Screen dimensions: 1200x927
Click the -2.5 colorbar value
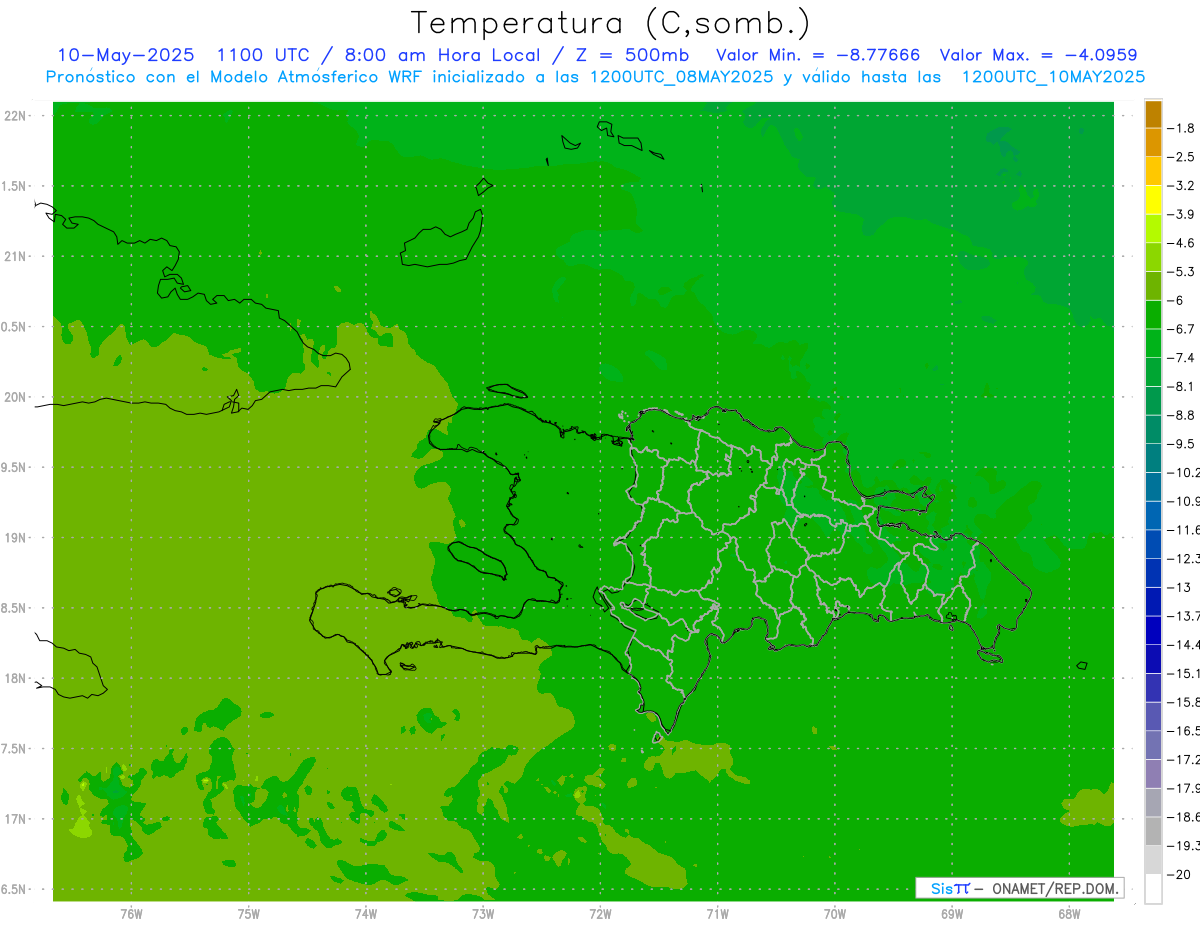pos(1182,157)
